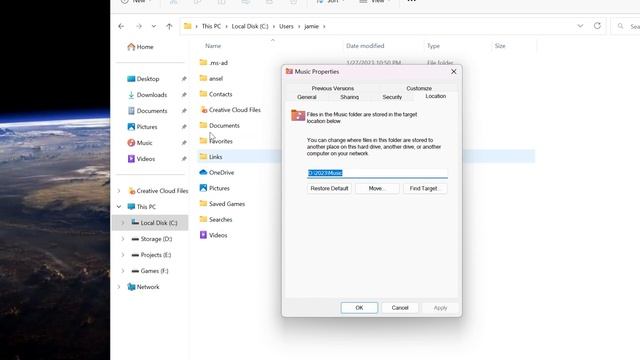Close the Music Properties dialog

coord(453,71)
